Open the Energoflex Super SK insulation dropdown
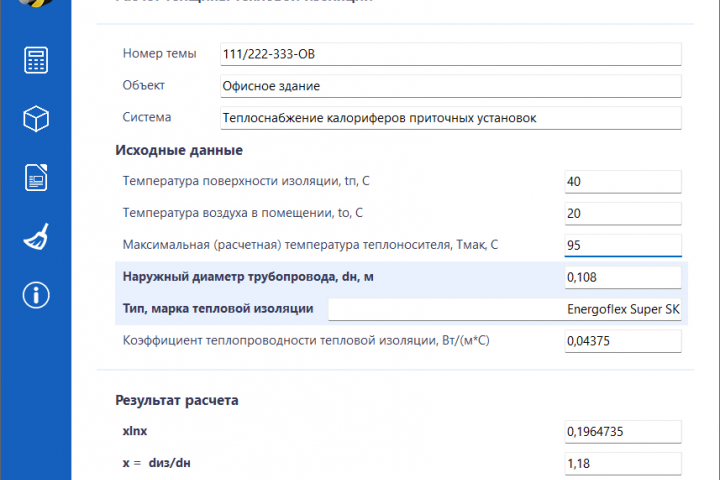The width and height of the screenshot is (720, 480). [505, 309]
